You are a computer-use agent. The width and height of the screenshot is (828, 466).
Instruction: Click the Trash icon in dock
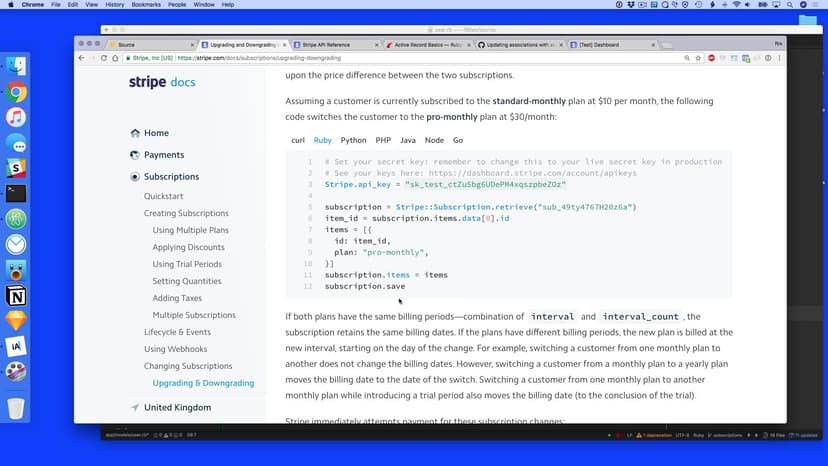coord(16,408)
